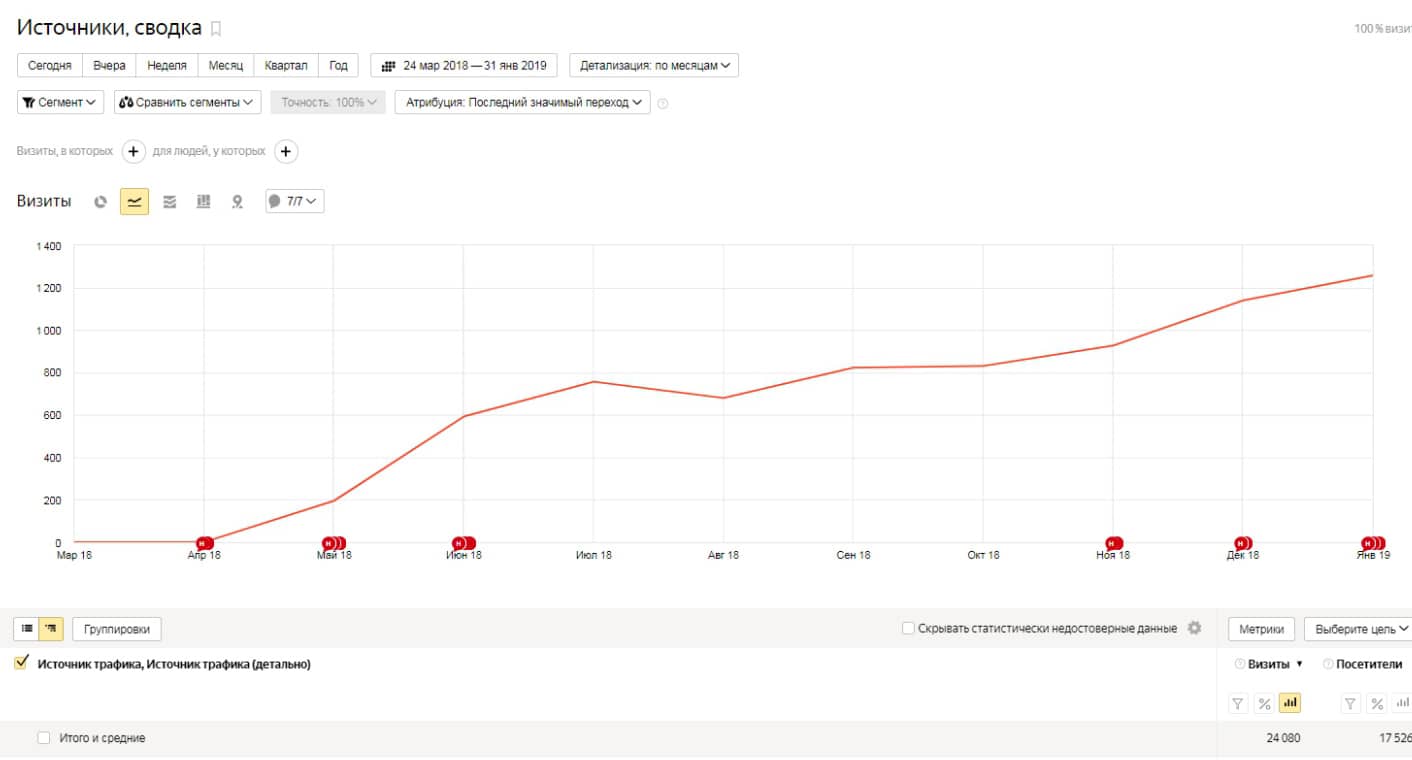This screenshot has height=760, width=1412.
Task: Filter the Посетители column
Action: tap(1351, 704)
